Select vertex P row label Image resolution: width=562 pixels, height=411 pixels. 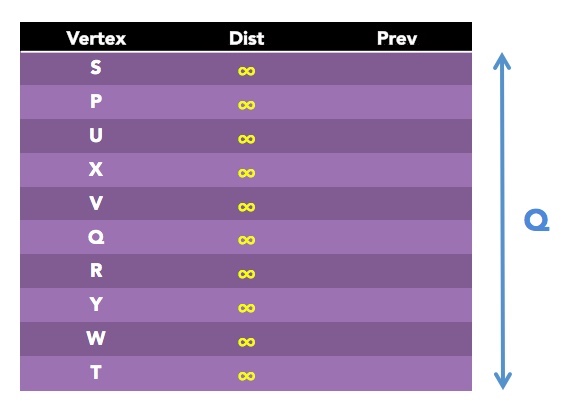tap(96, 101)
